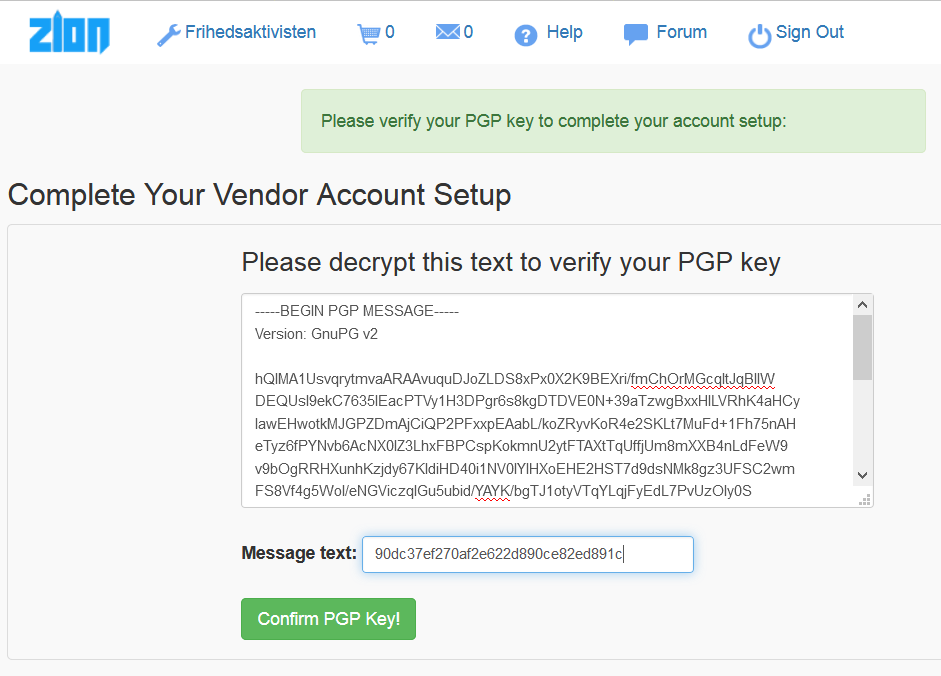
Task: Click the Sign Out power icon
Action: pos(760,36)
